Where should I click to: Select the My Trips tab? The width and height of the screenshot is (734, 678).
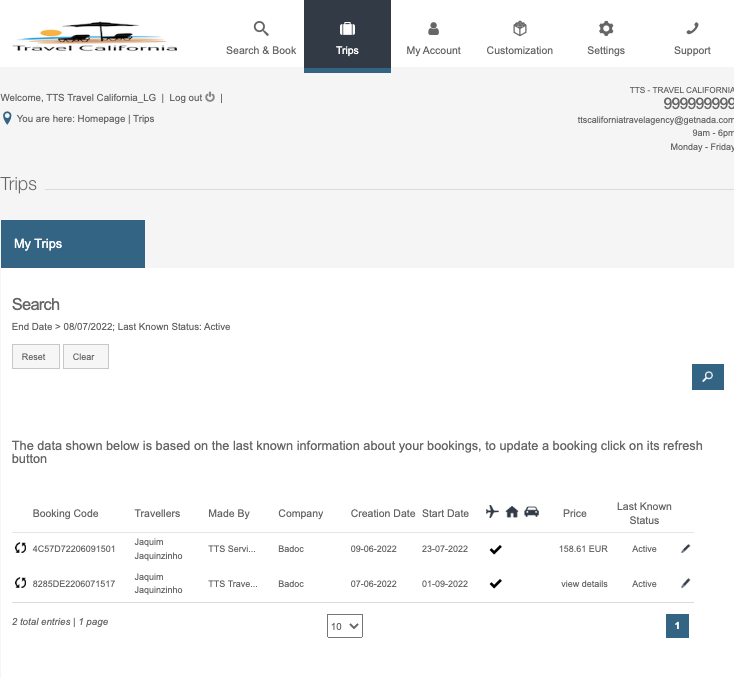click(73, 244)
